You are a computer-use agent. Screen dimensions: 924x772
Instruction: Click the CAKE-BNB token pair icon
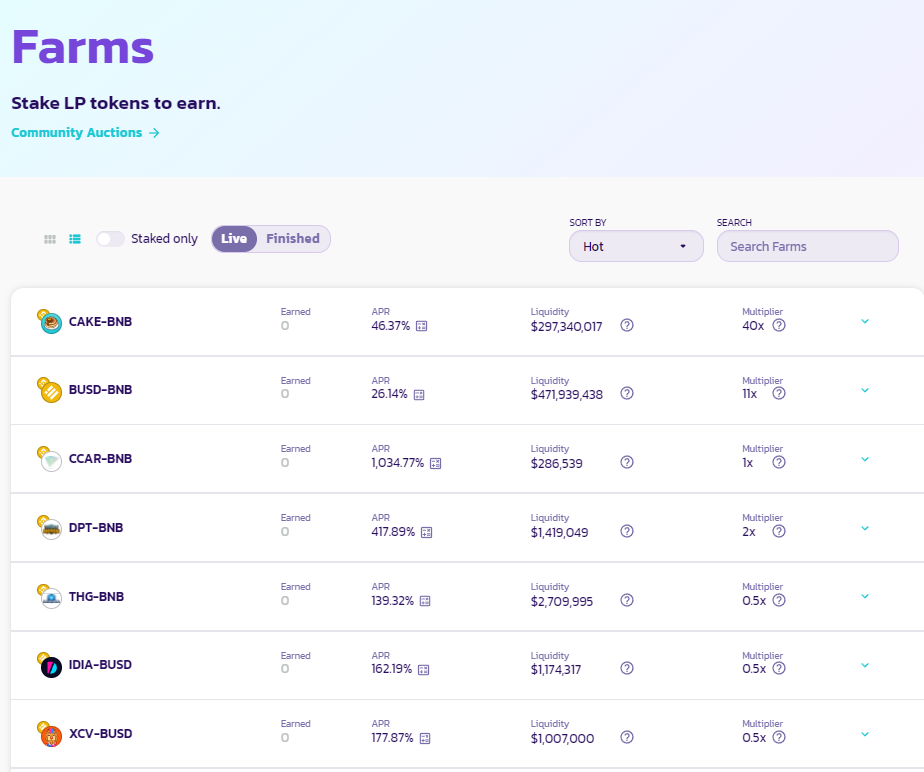(x=50, y=322)
